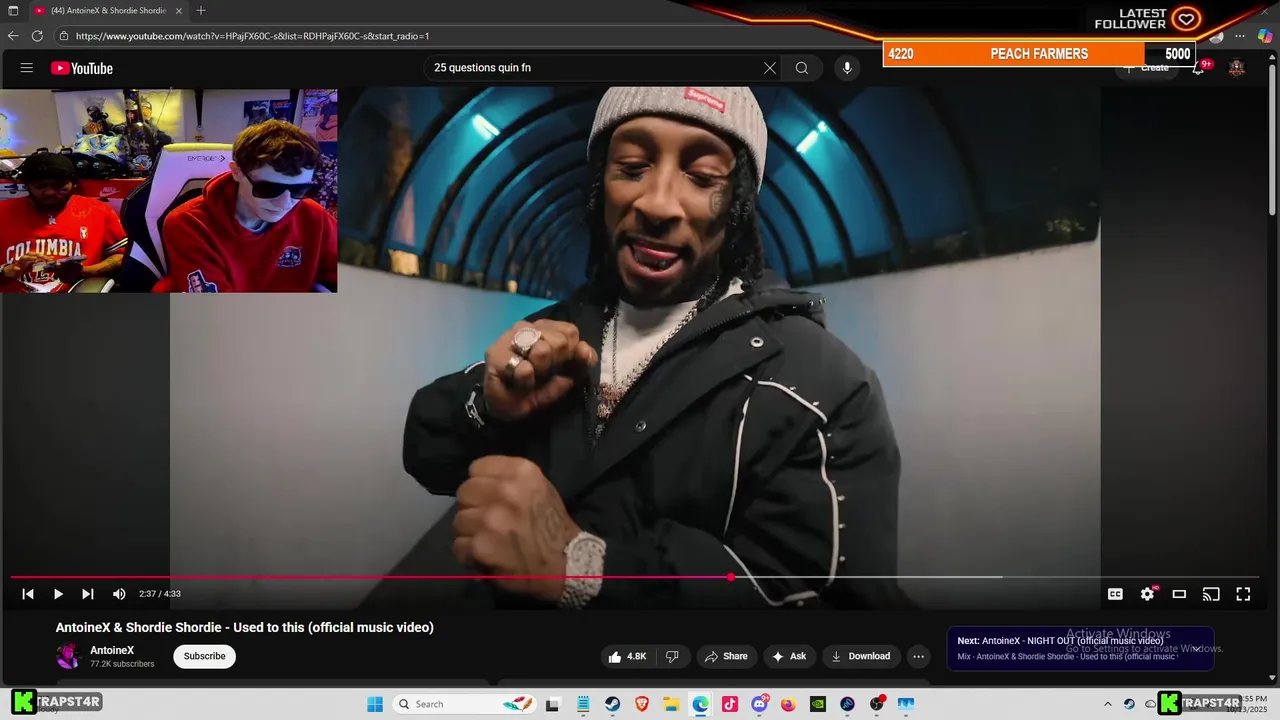Open AntoineX channel name link
1280x720 pixels.
coord(112,650)
